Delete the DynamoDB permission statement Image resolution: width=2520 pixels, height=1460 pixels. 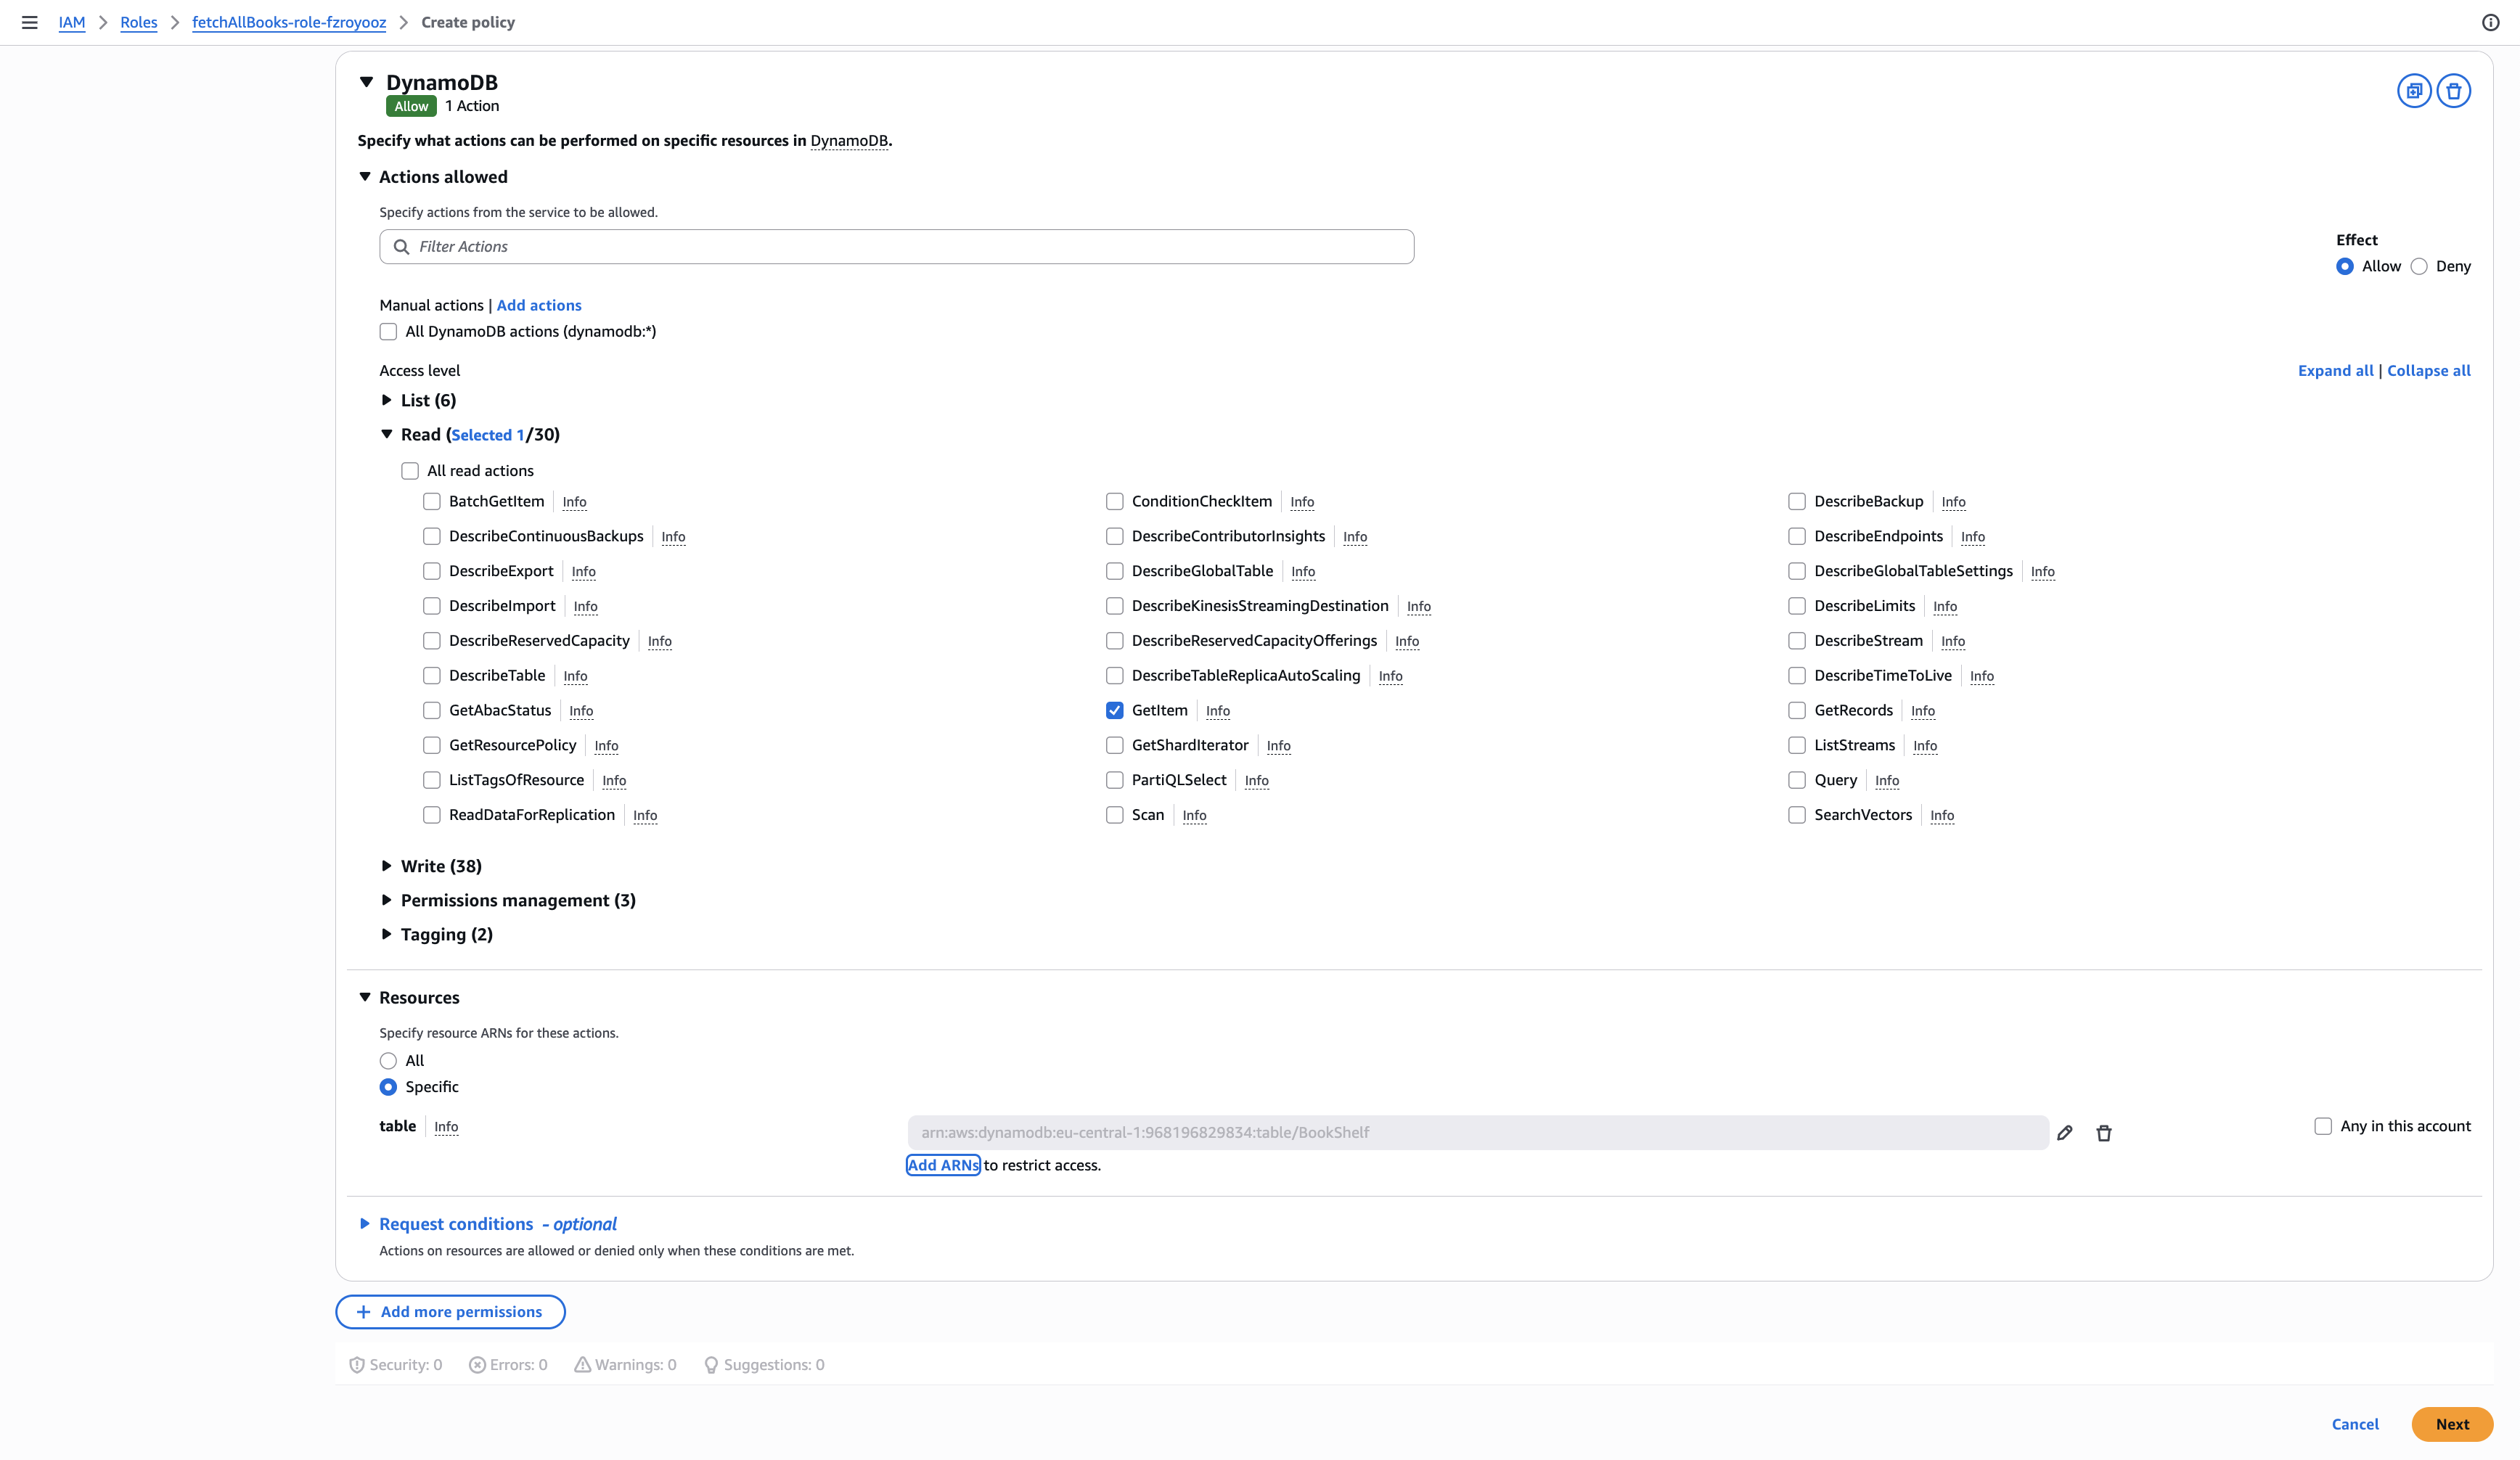click(2453, 91)
